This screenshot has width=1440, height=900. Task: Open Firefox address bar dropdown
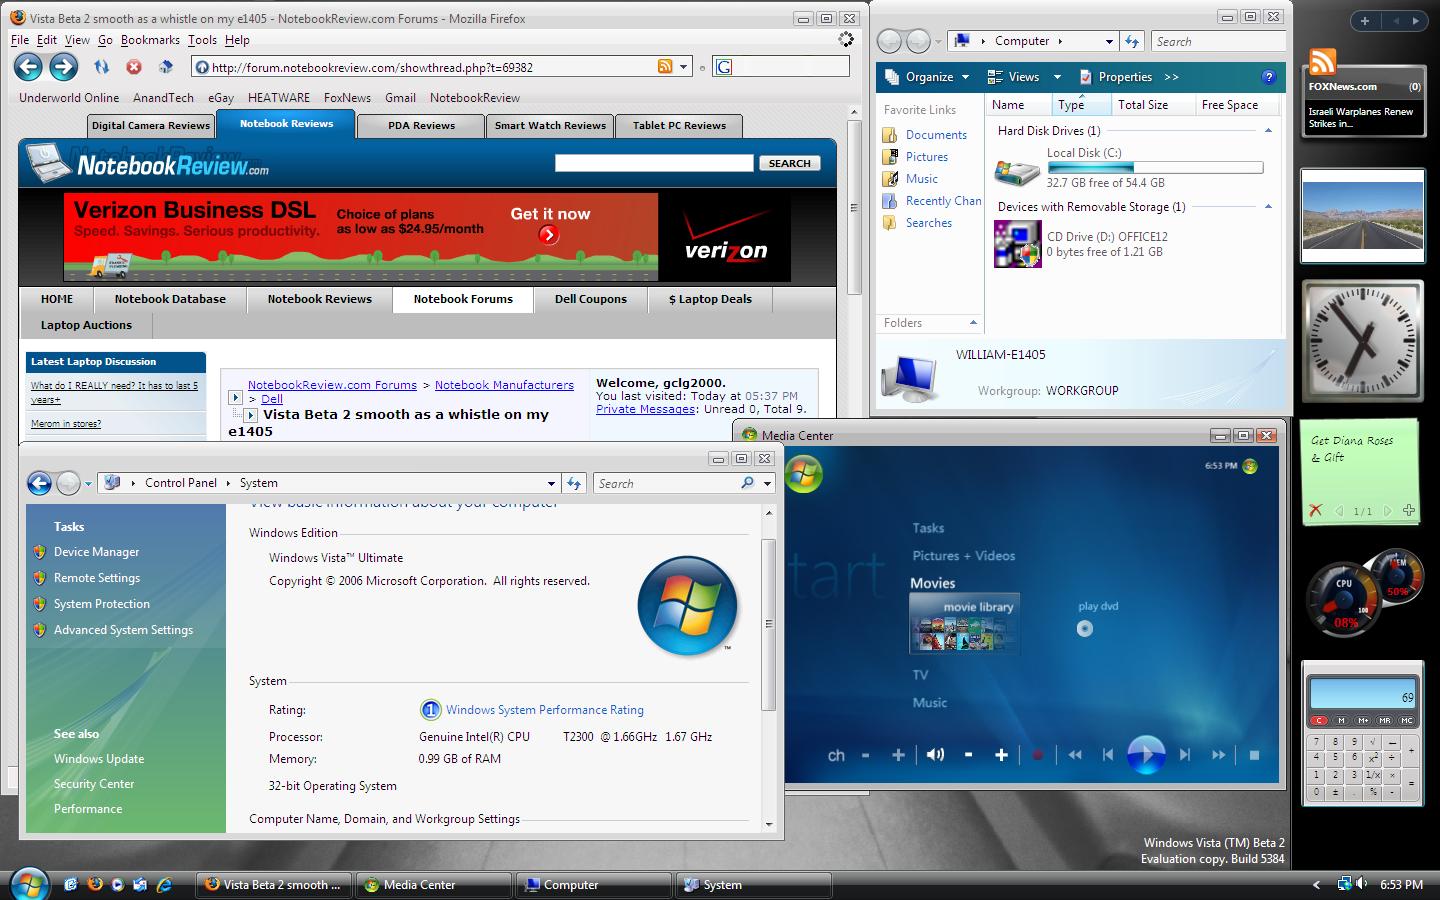[x=684, y=67]
